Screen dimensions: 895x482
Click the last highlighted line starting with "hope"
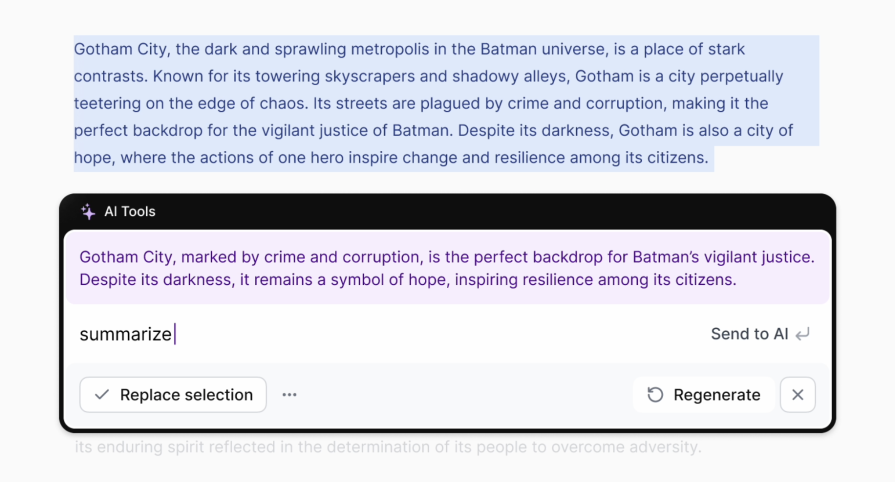coord(391,158)
